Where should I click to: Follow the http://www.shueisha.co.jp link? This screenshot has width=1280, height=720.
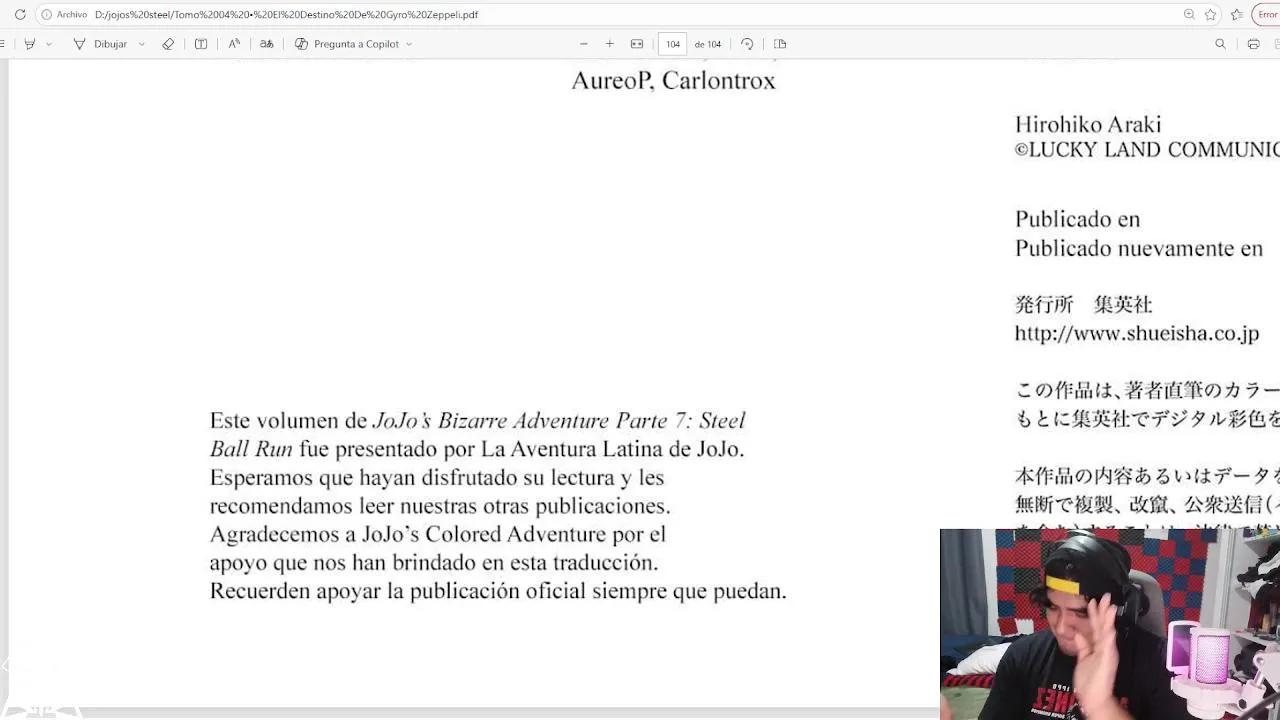click(1137, 334)
